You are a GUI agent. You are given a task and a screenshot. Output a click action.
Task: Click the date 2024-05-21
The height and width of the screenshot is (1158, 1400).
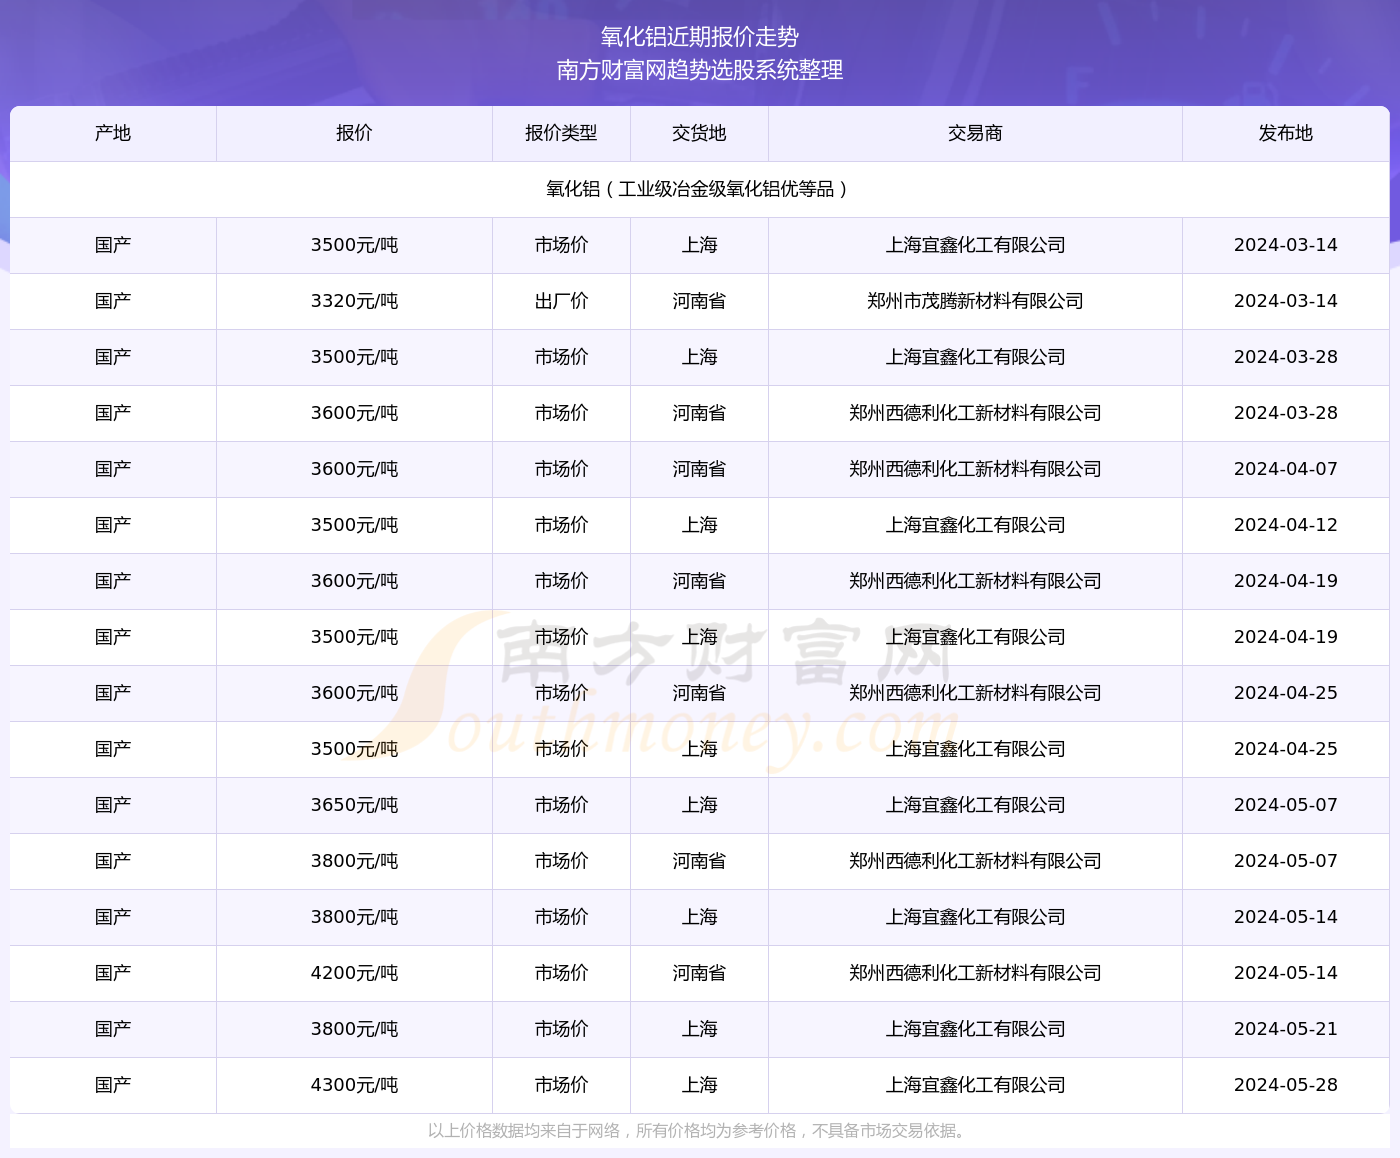click(1286, 1029)
